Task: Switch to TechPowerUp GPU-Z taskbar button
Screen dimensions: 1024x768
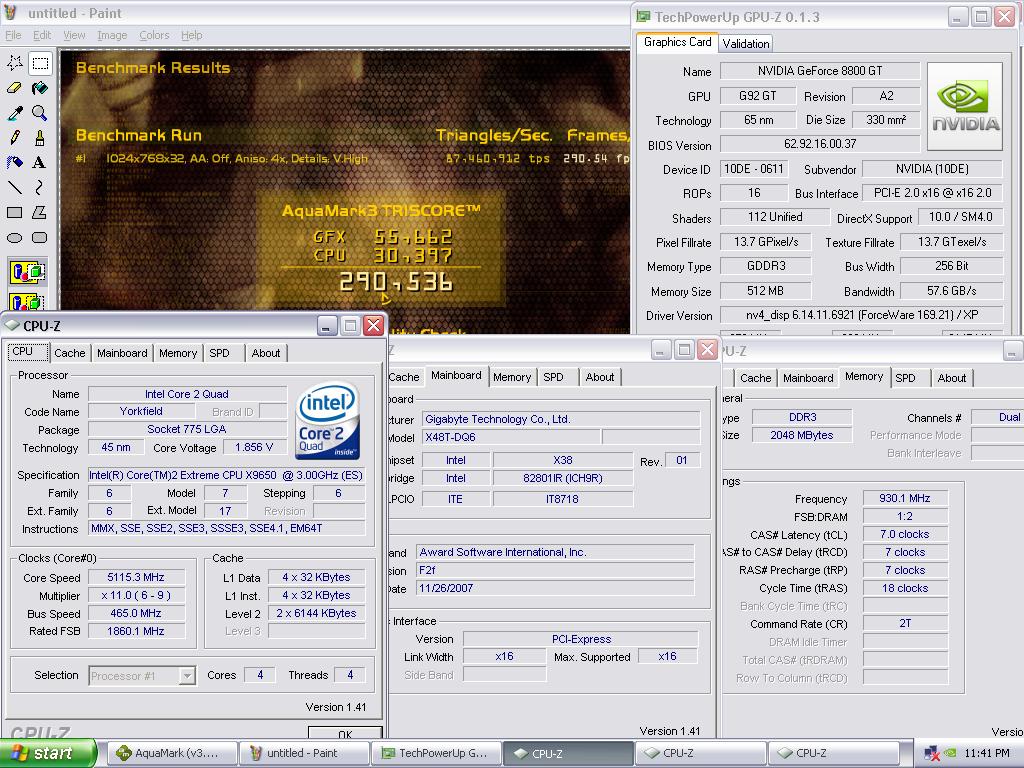Action: tap(436, 753)
